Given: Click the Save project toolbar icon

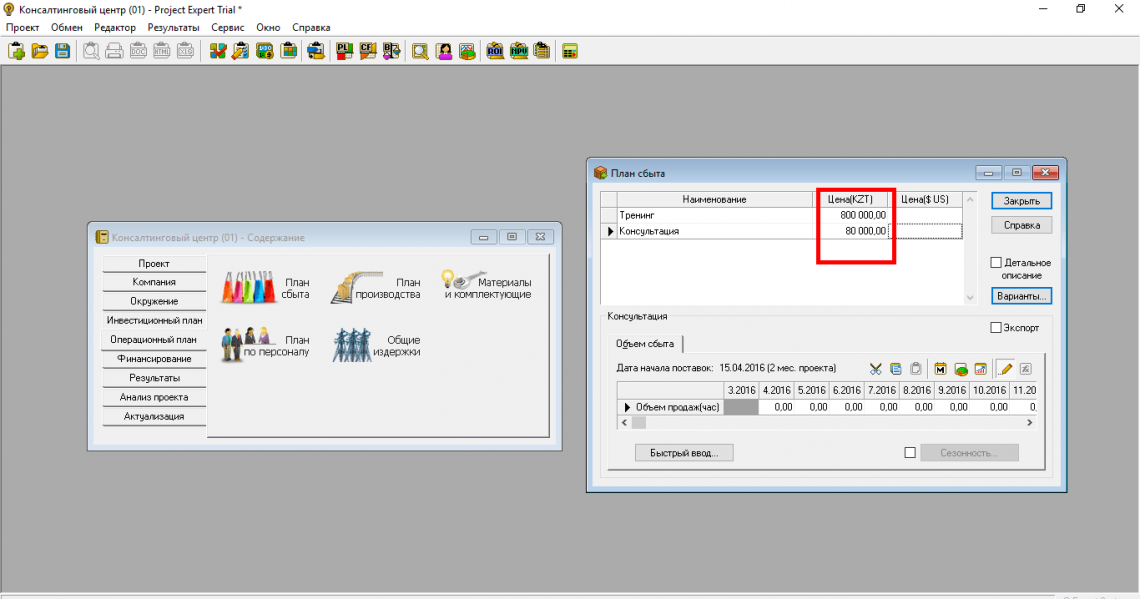Looking at the screenshot, I should coord(62,51).
